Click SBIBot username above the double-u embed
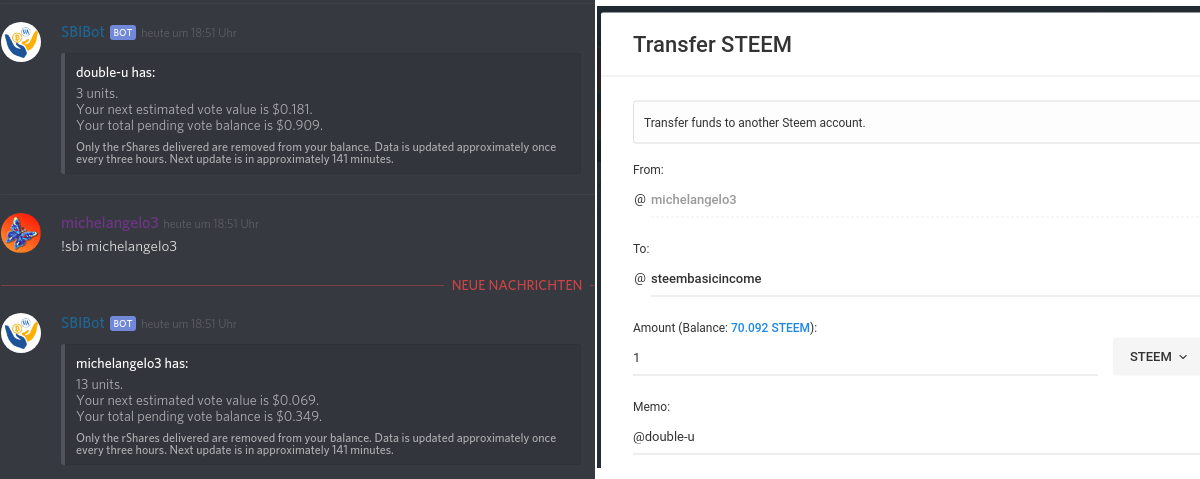 [83, 32]
